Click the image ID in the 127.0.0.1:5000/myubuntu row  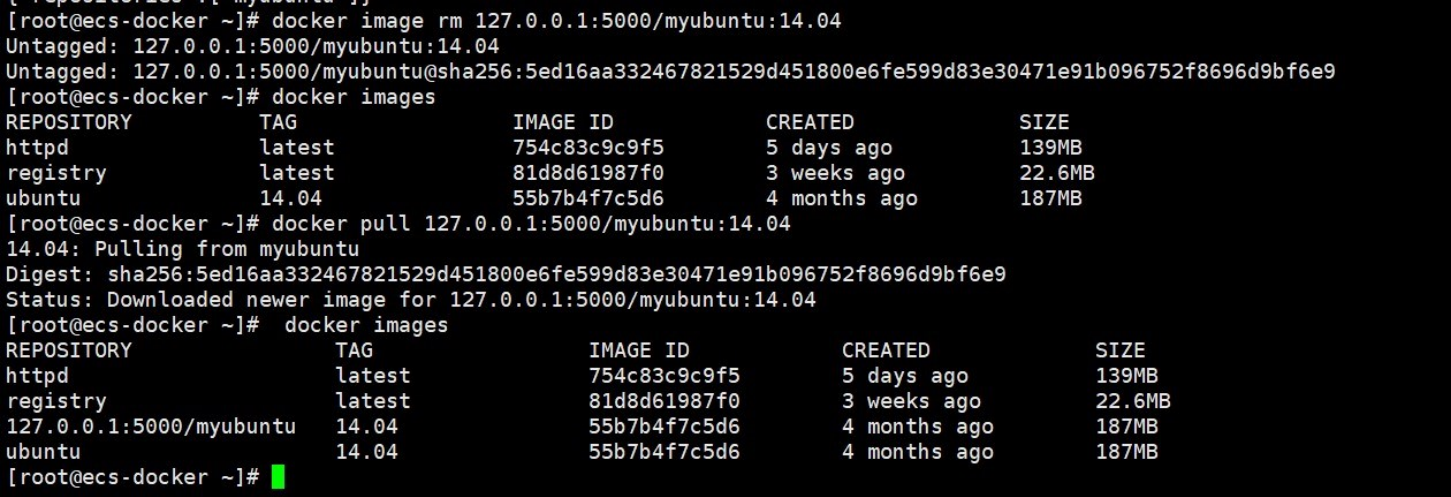(x=664, y=427)
